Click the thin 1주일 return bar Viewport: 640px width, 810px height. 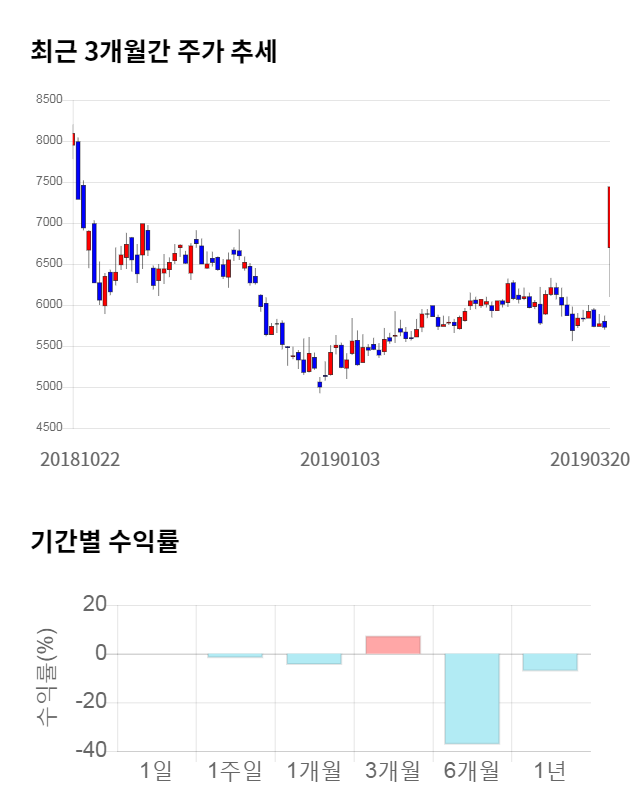tap(235, 656)
